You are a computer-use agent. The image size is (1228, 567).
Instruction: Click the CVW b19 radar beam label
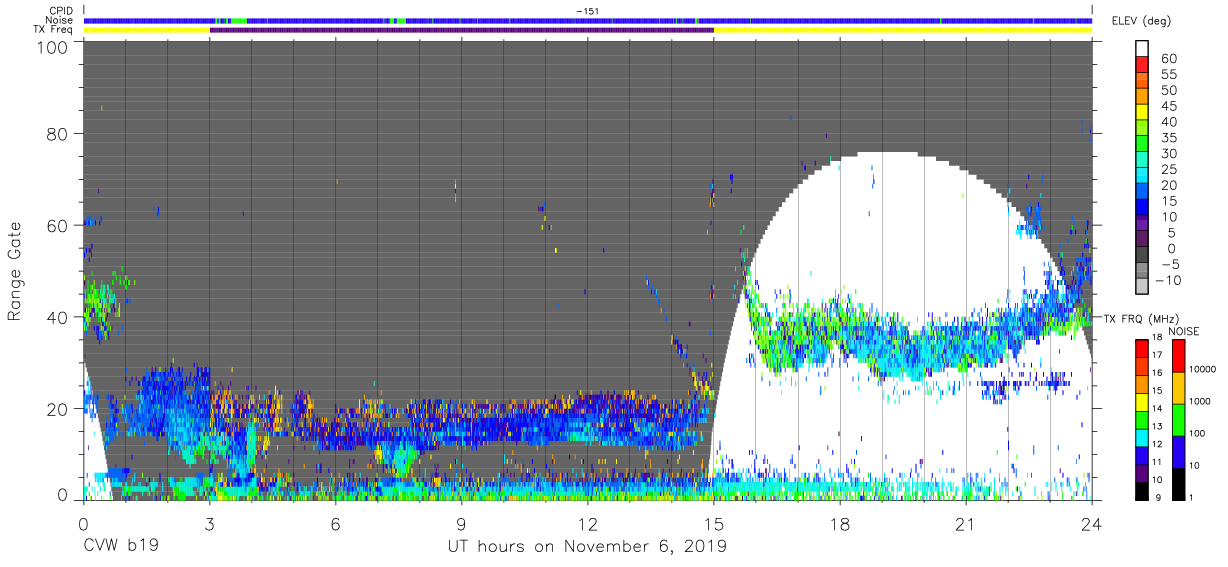click(x=121, y=547)
